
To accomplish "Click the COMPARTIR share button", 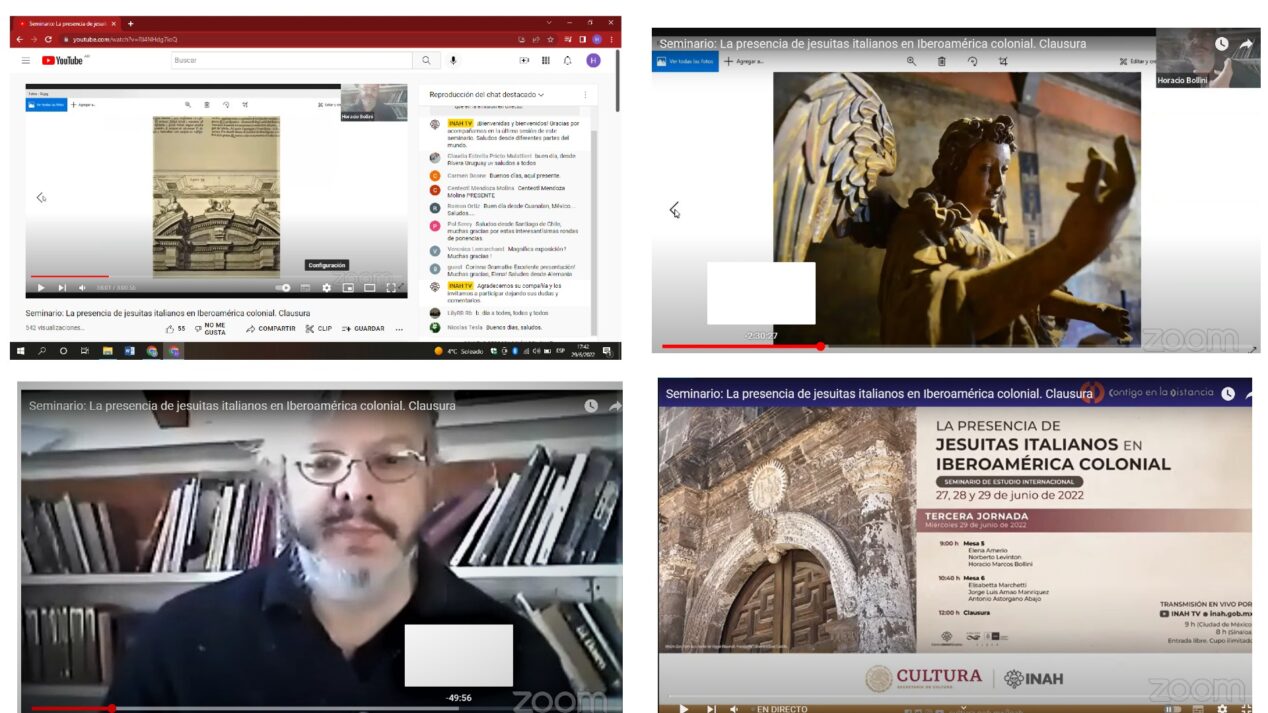I will pos(270,329).
